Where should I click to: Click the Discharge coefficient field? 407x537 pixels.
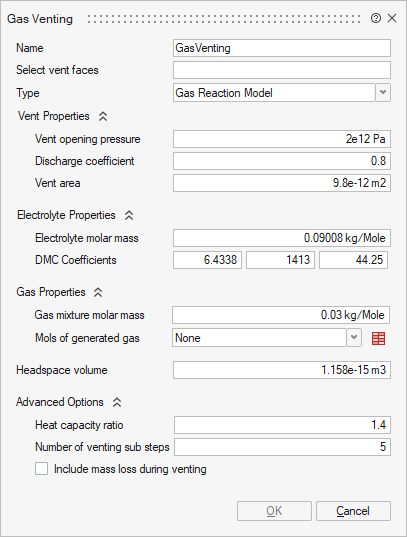[x=282, y=161]
